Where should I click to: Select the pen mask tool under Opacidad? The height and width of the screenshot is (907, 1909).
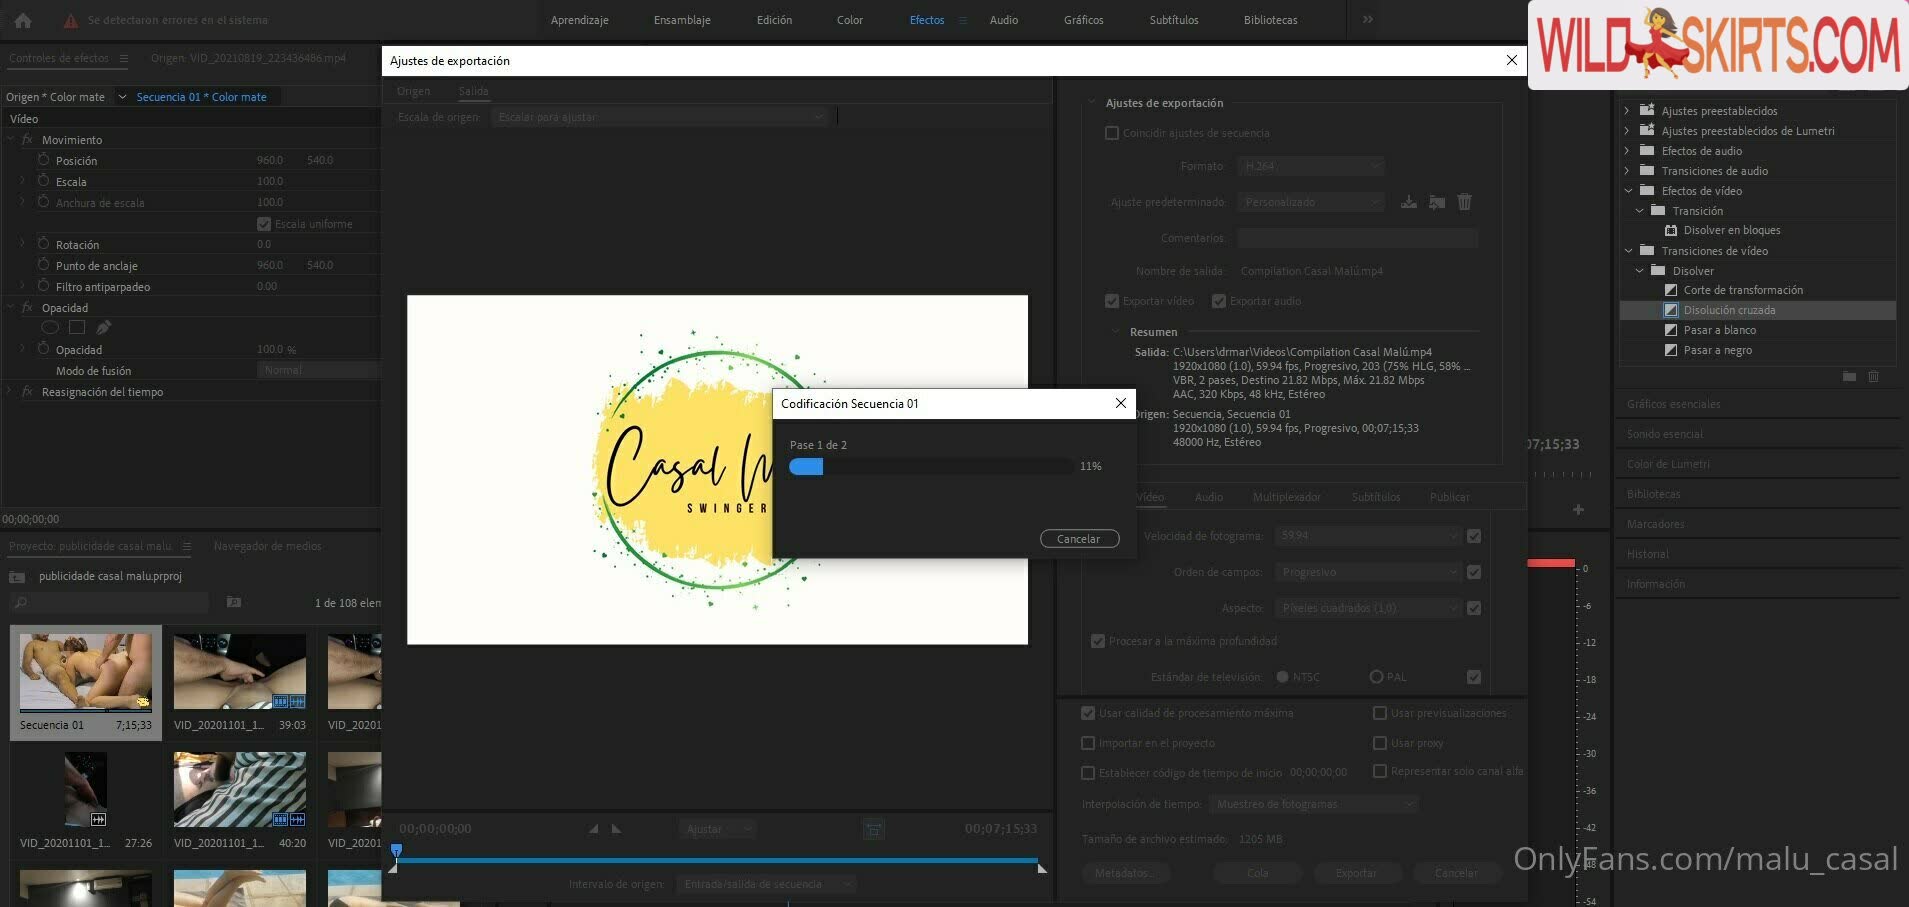[104, 327]
